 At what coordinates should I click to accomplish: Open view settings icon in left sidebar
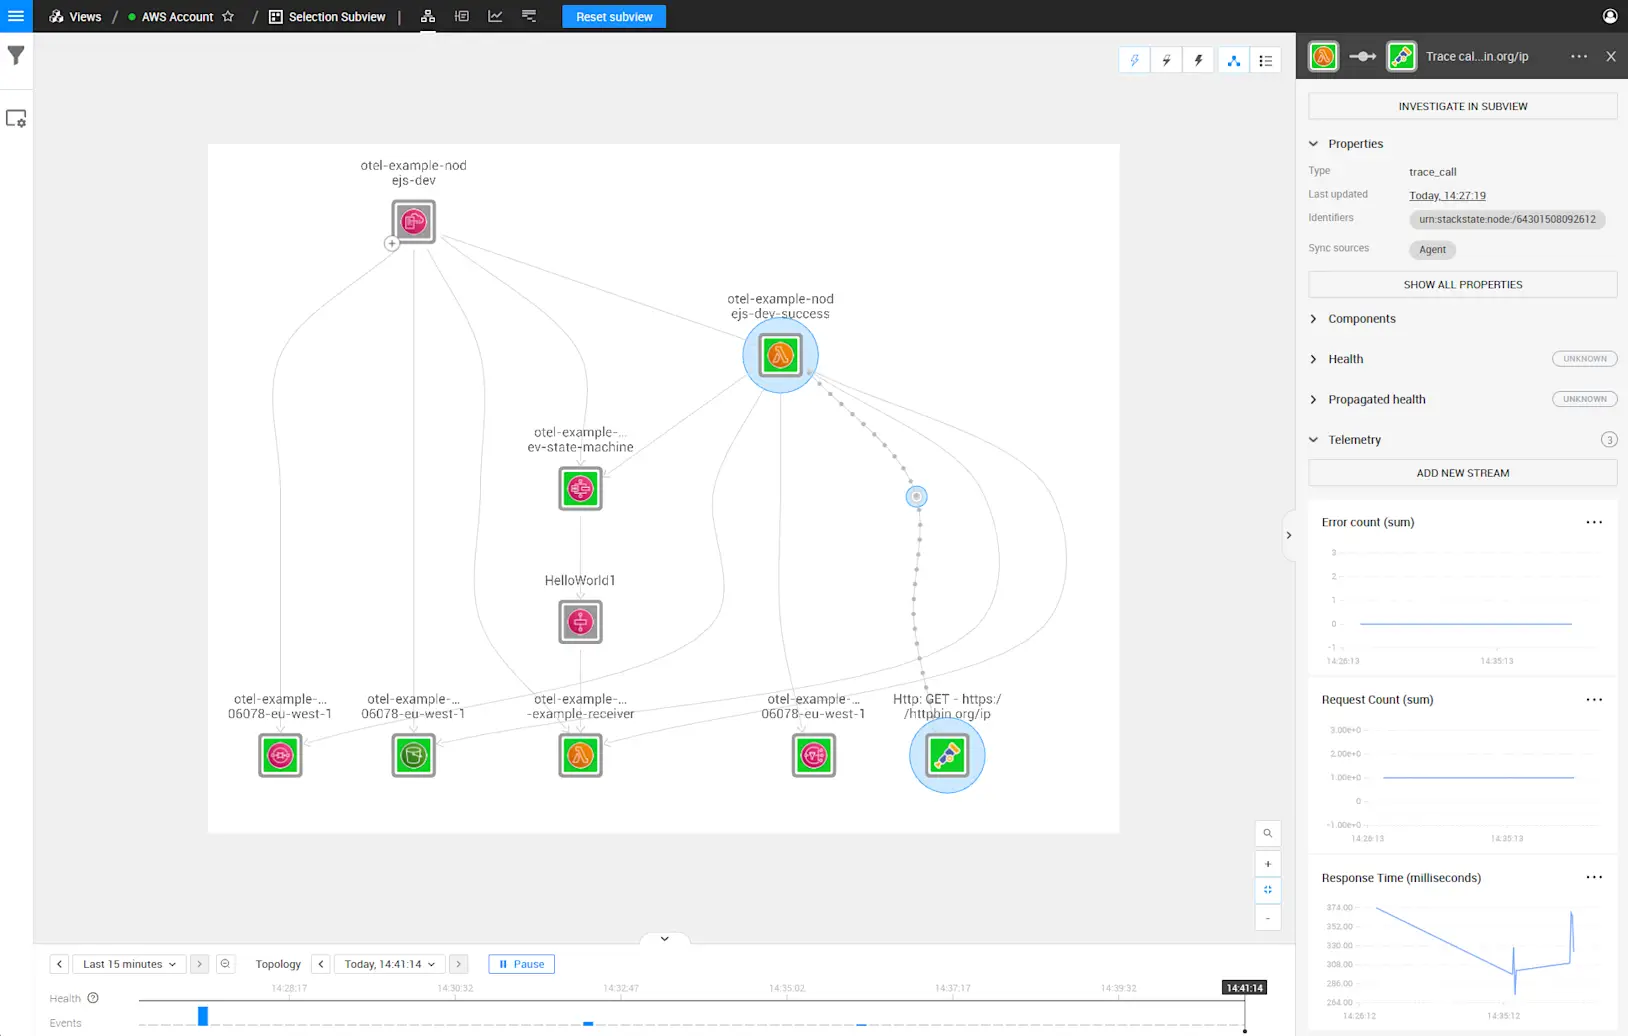click(16, 118)
